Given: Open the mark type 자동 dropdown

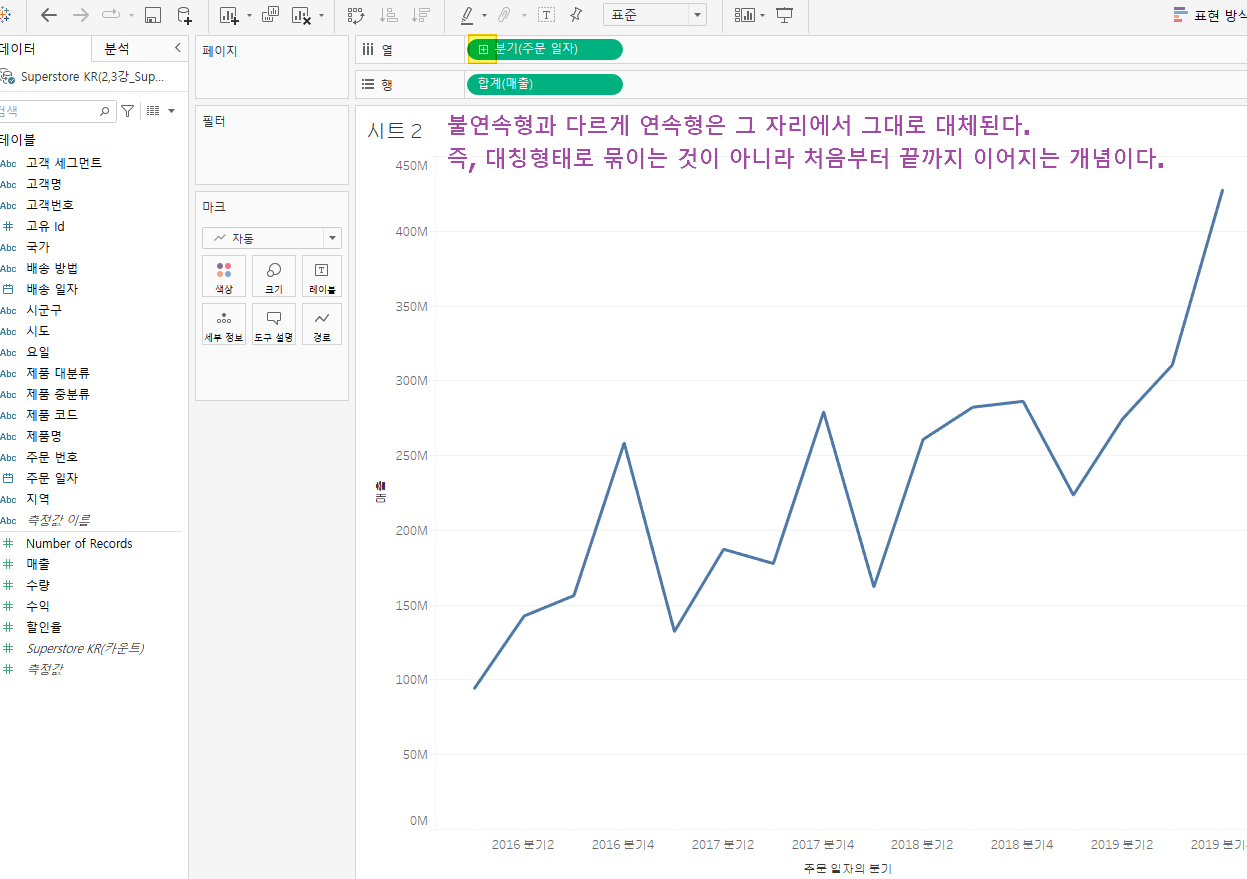Looking at the screenshot, I should click(272, 238).
